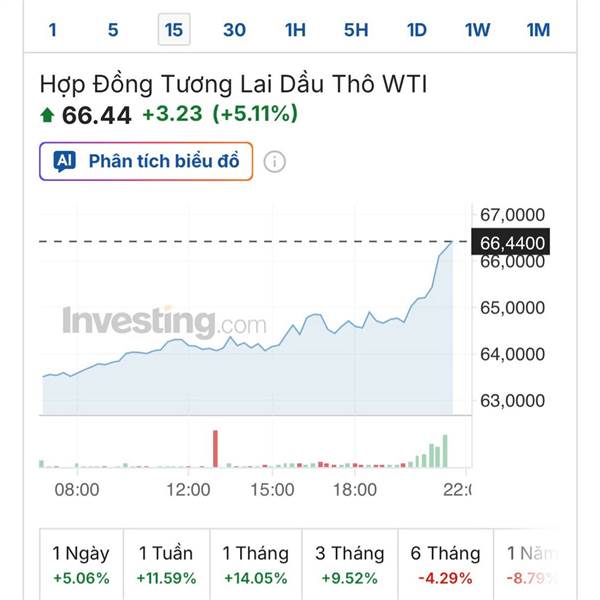This screenshot has height=600, width=600.
Task: Select the 15 minute timeframe
Action: (174, 30)
